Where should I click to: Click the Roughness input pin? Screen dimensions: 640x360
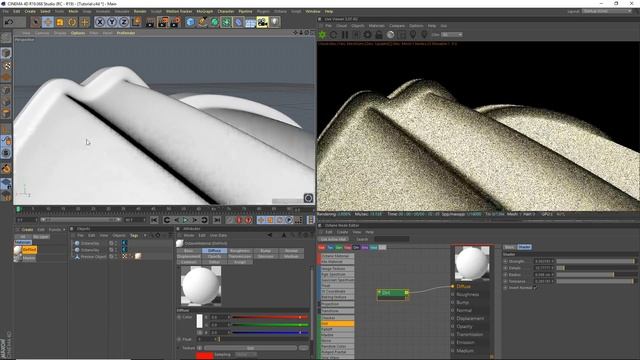pos(453,294)
